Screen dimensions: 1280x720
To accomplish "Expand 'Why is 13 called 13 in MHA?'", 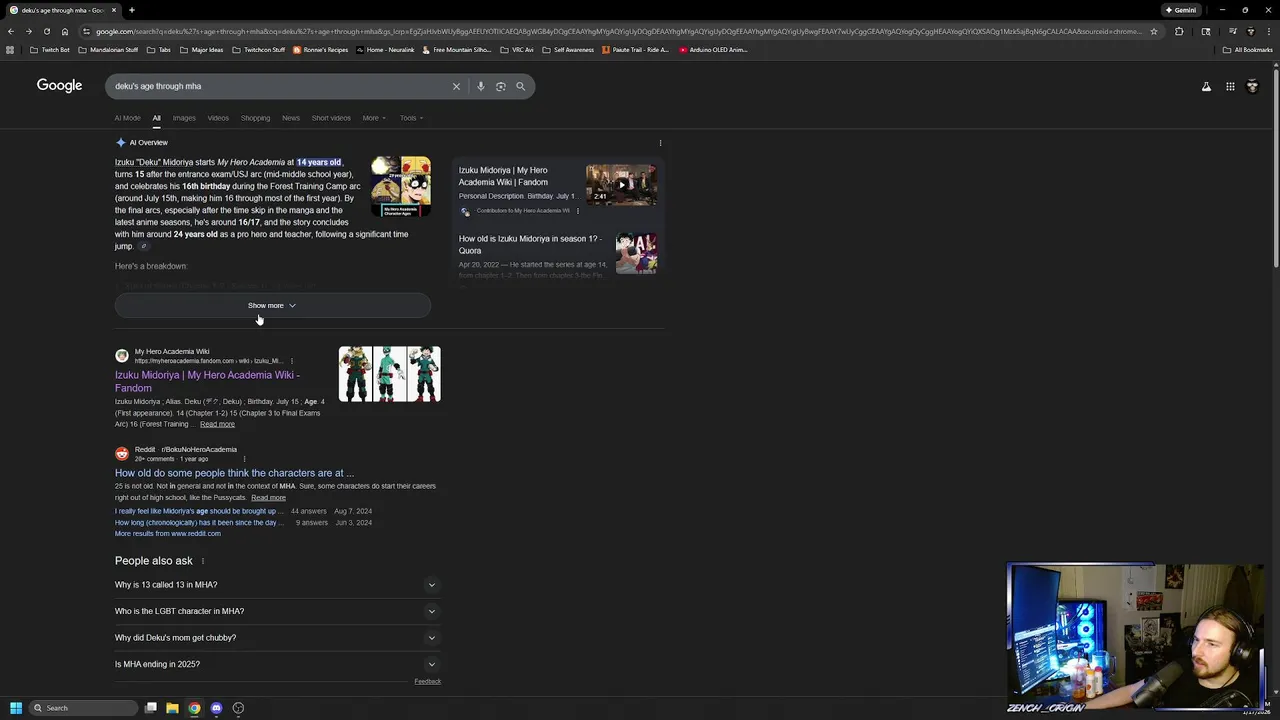I will 277,585.
